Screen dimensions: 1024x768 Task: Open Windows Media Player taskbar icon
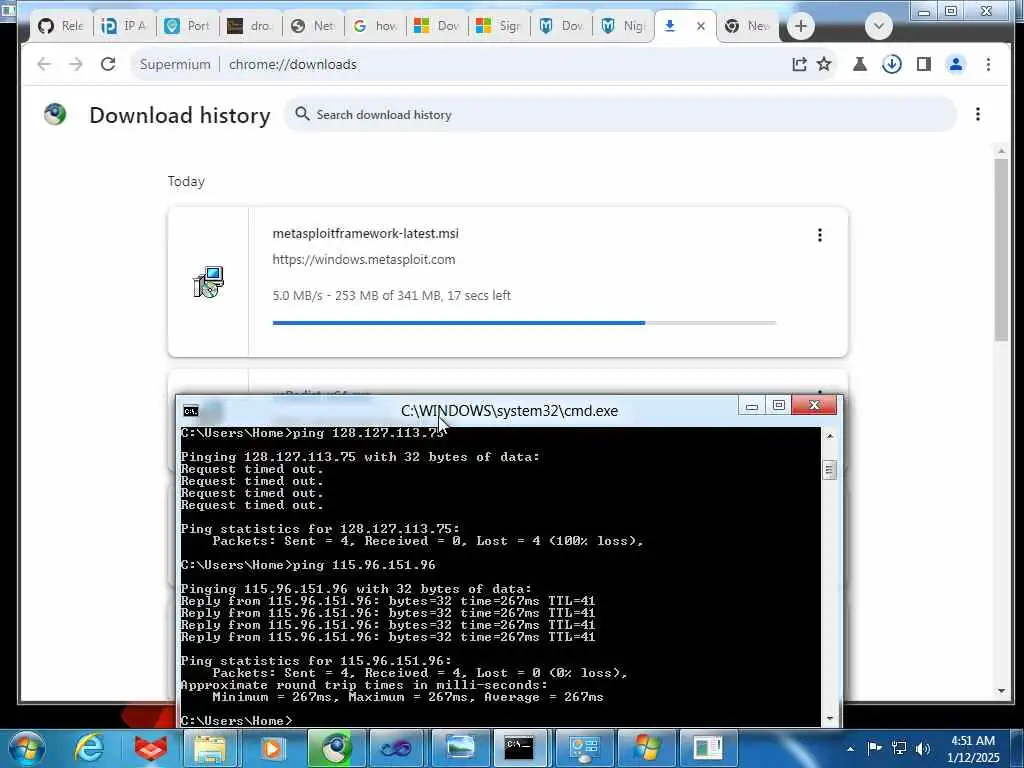coord(272,748)
